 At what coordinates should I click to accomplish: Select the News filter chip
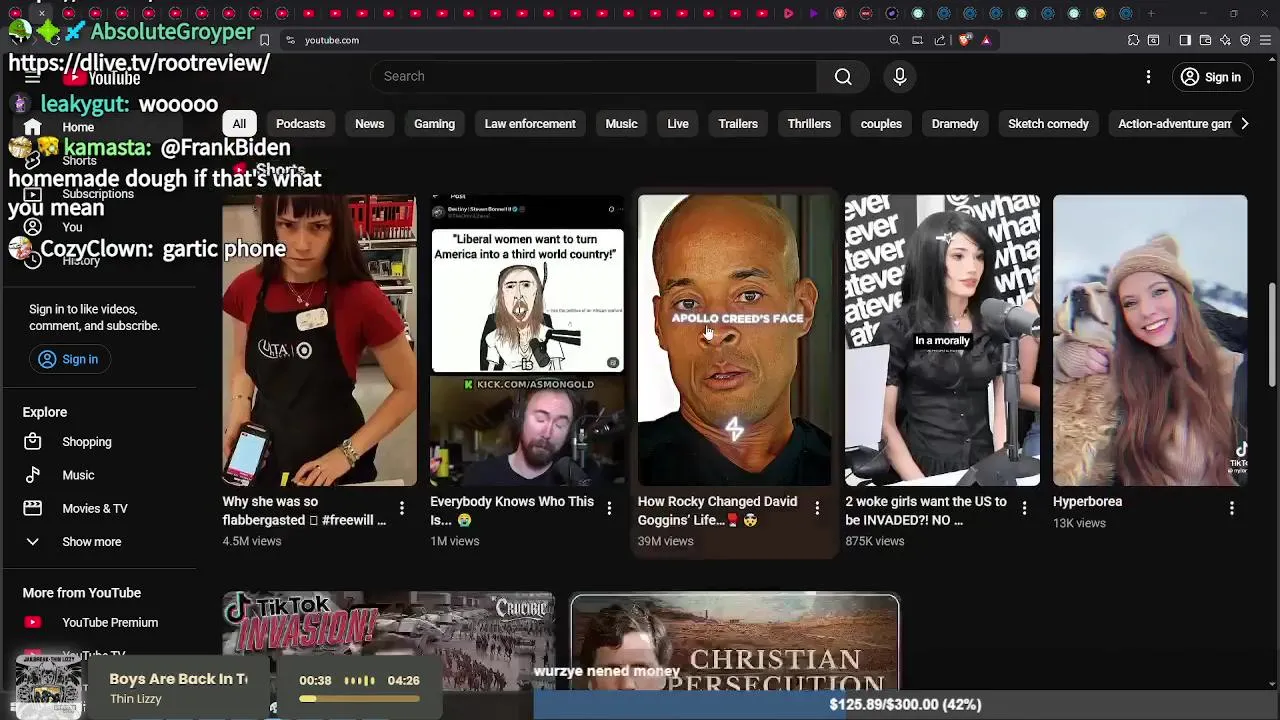point(369,124)
